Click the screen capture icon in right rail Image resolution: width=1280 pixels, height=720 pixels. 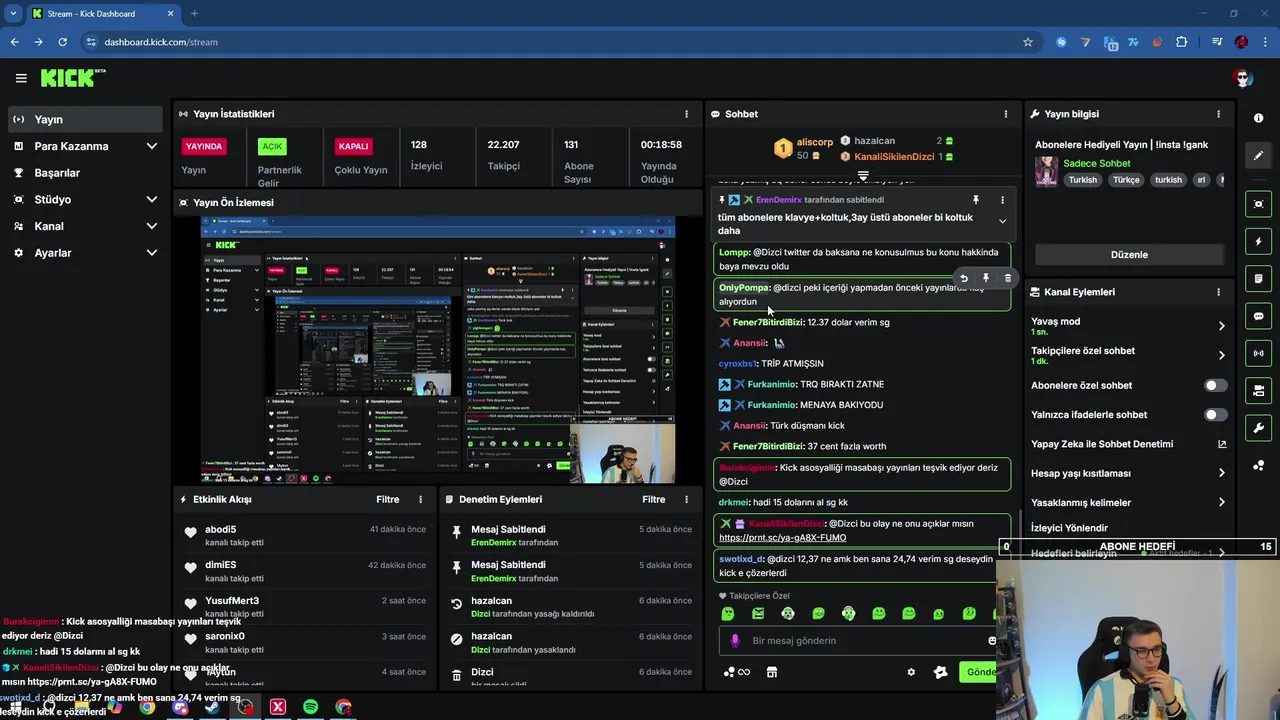coord(1258,204)
